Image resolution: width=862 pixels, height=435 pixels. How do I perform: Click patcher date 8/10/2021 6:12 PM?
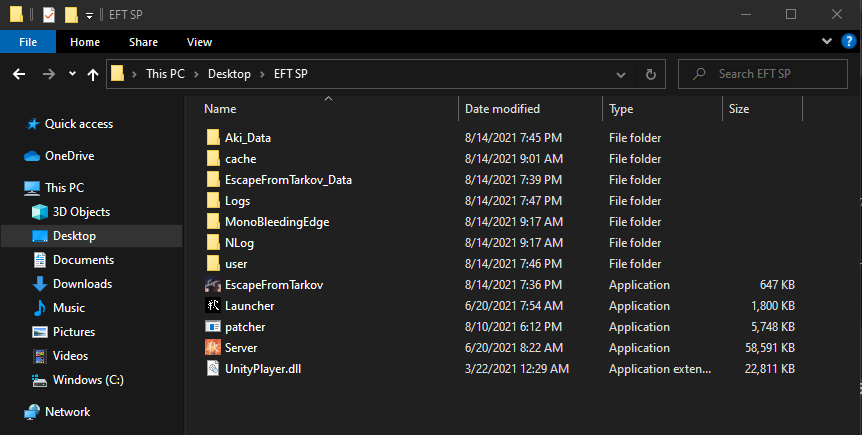click(513, 327)
